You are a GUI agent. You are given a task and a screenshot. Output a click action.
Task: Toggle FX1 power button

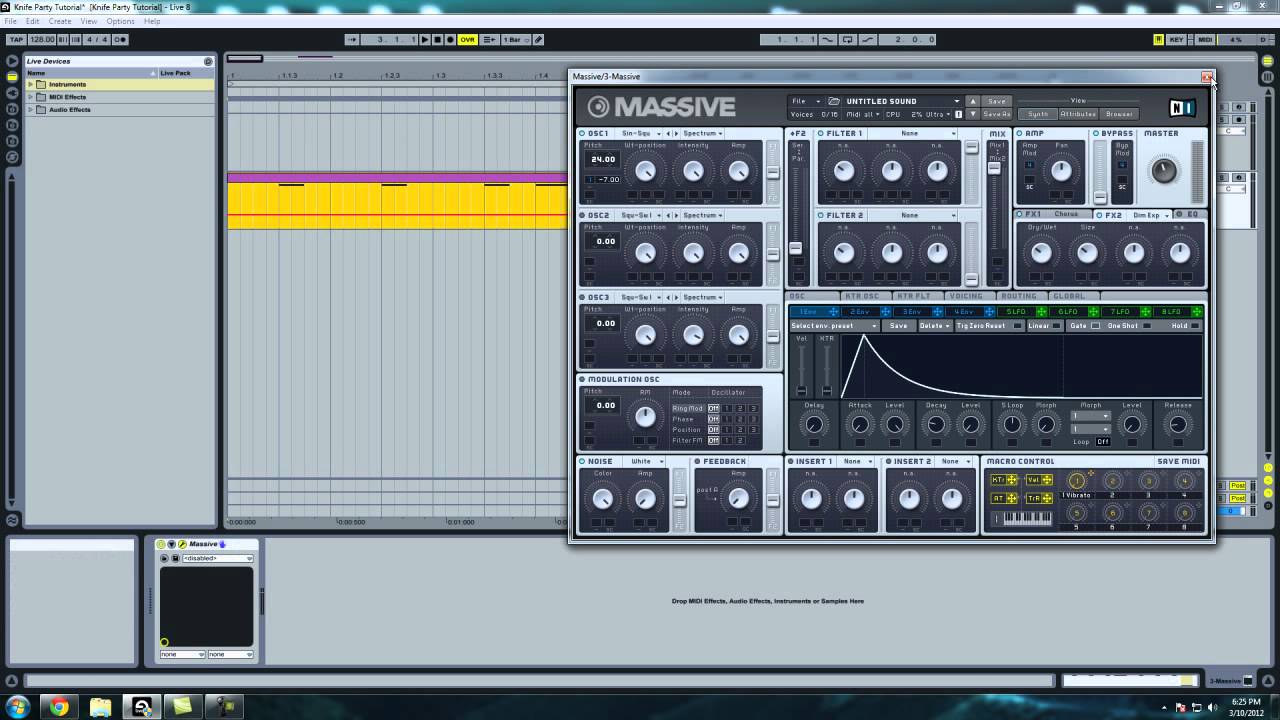[x=1020, y=214]
